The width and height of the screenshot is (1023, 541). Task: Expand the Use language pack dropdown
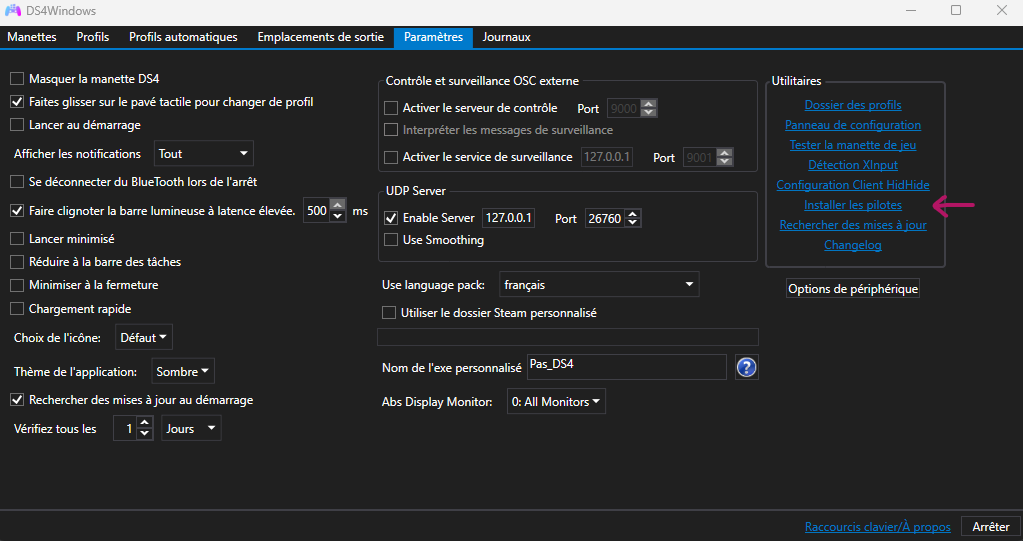pyautogui.click(x=598, y=285)
